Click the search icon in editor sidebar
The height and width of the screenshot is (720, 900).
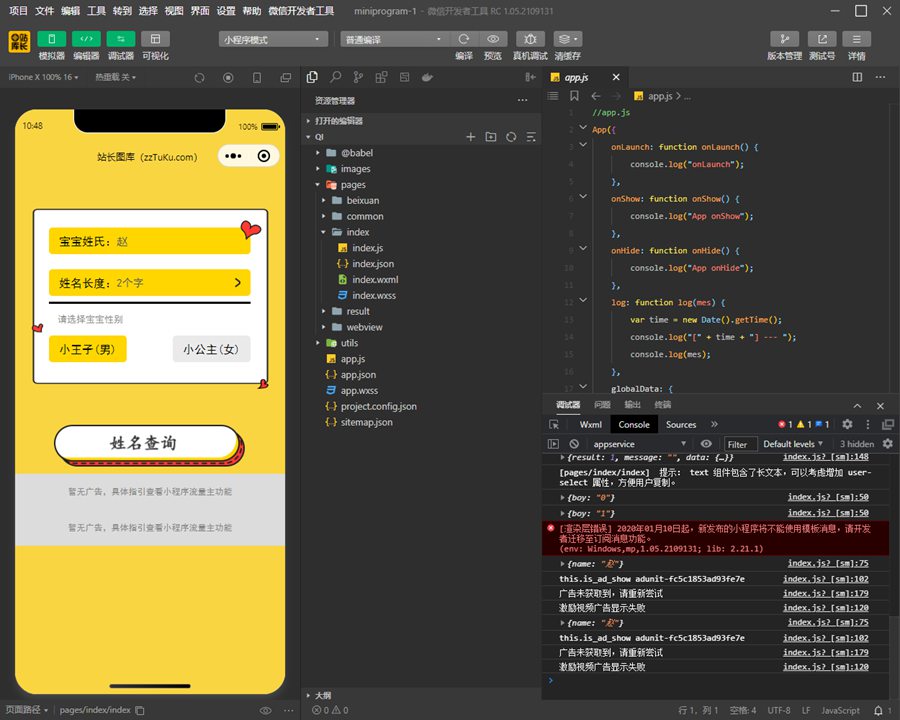[x=335, y=77]
